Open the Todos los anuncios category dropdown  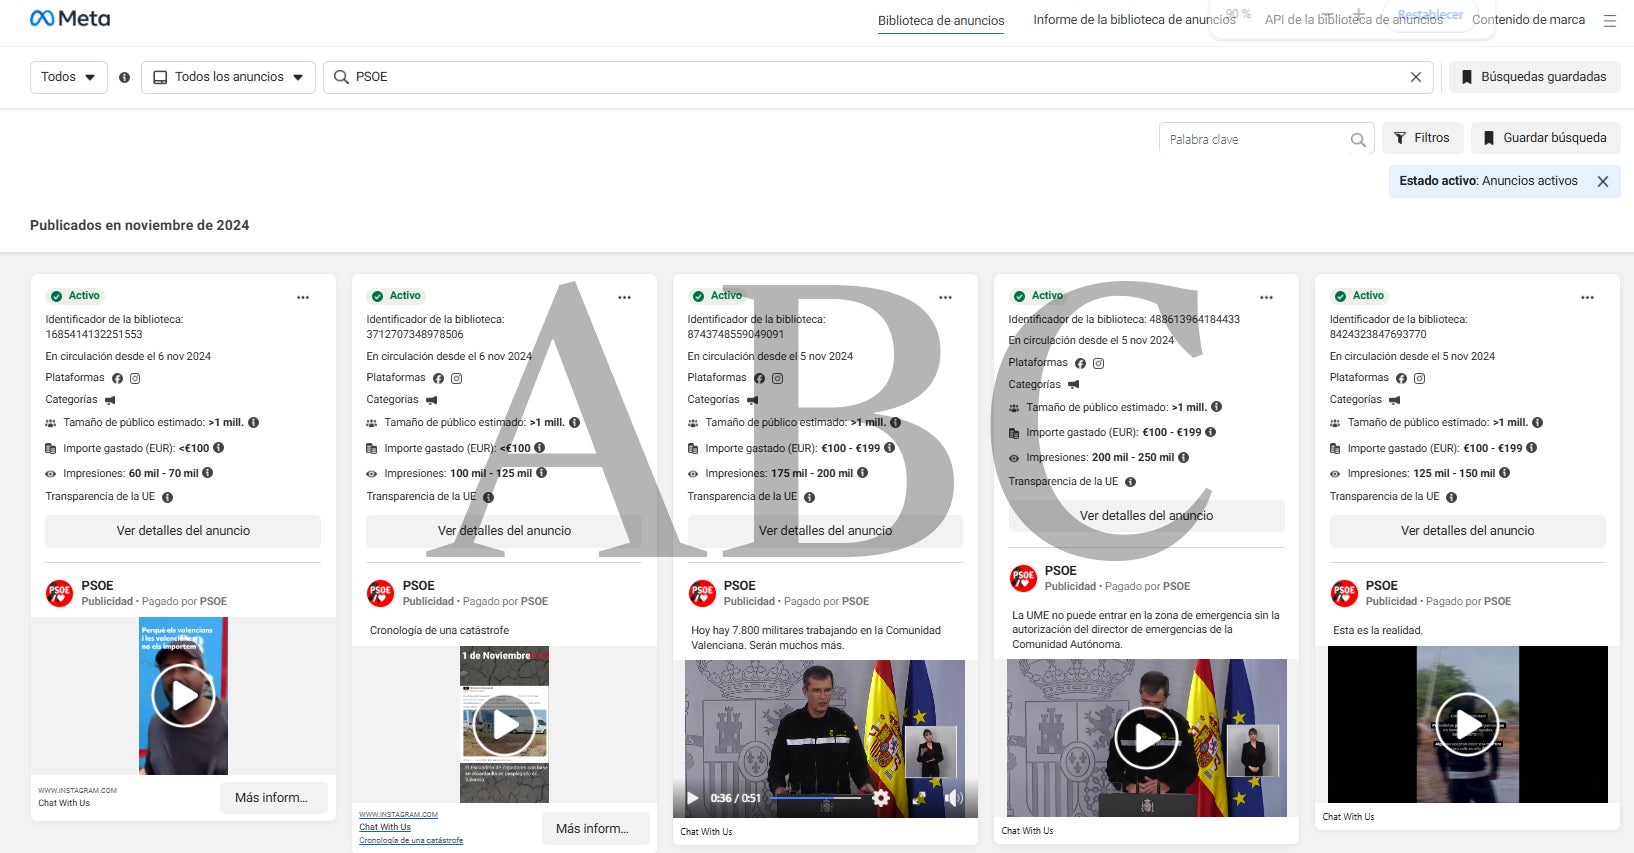(228, 77)
